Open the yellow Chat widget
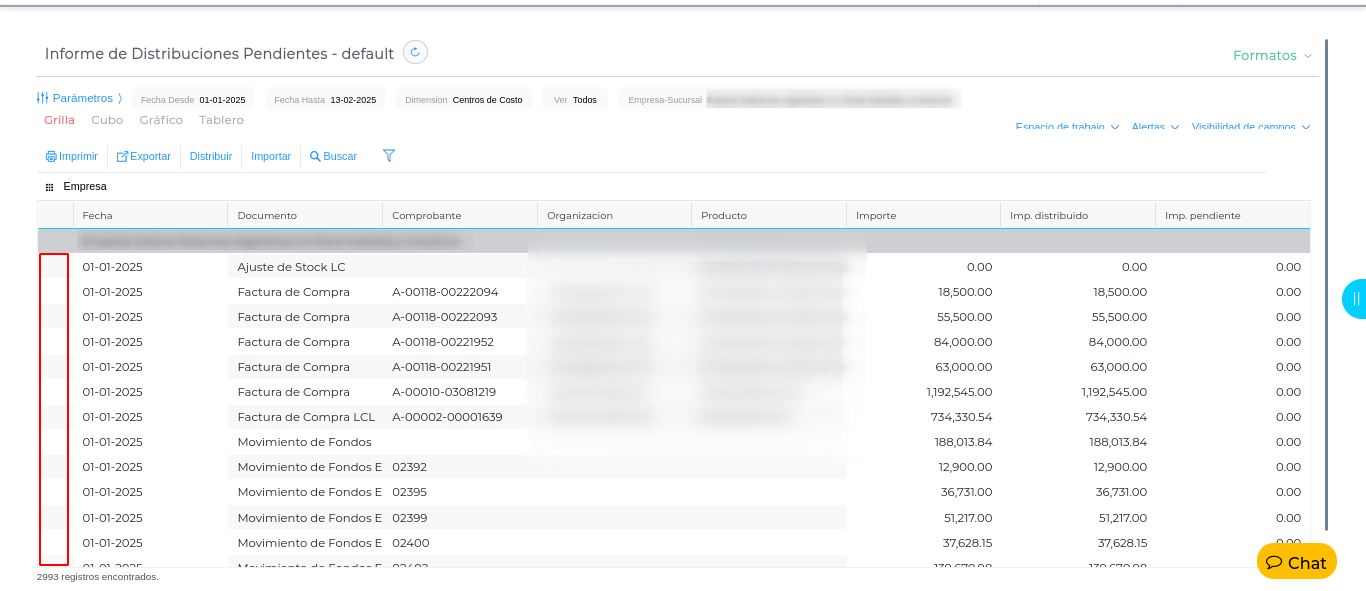1366x591 pixels. tap(1296, 562)
